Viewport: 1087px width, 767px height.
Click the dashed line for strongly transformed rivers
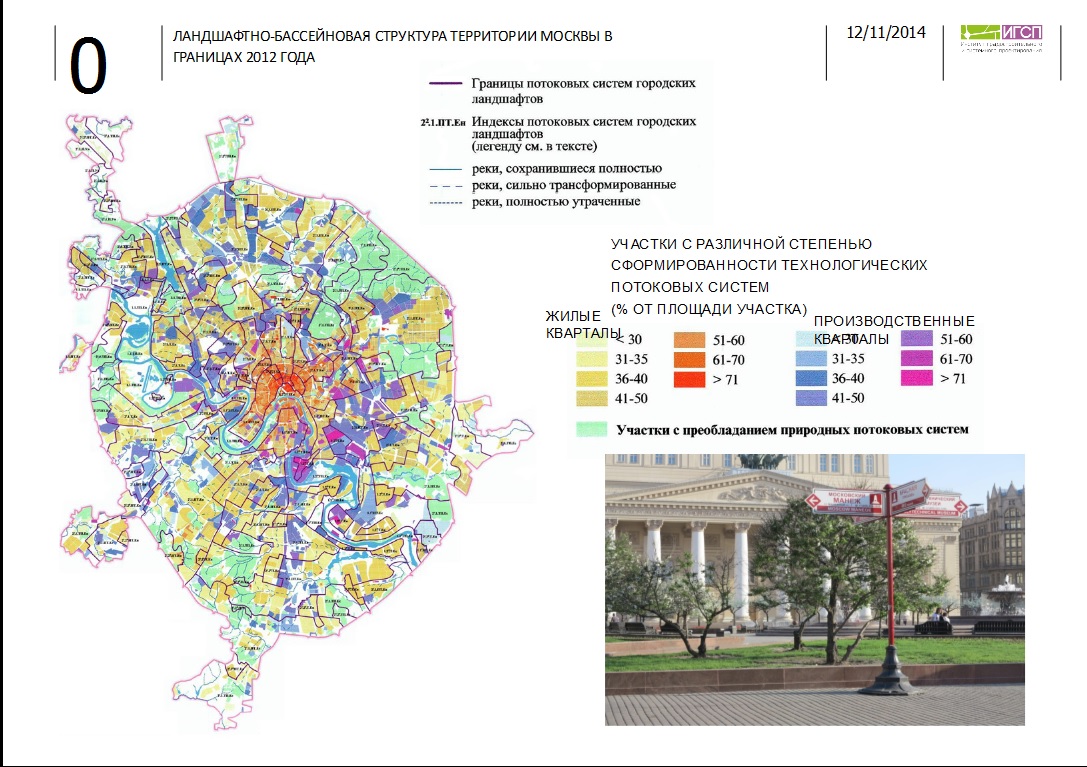tap(445, 186)
